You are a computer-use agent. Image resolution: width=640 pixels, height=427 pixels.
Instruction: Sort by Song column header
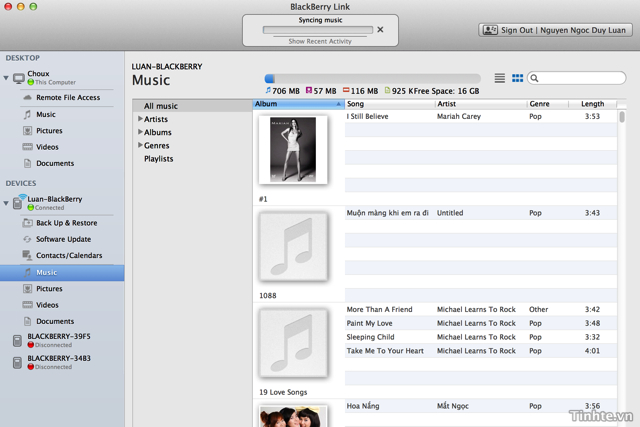click(390, 104)
